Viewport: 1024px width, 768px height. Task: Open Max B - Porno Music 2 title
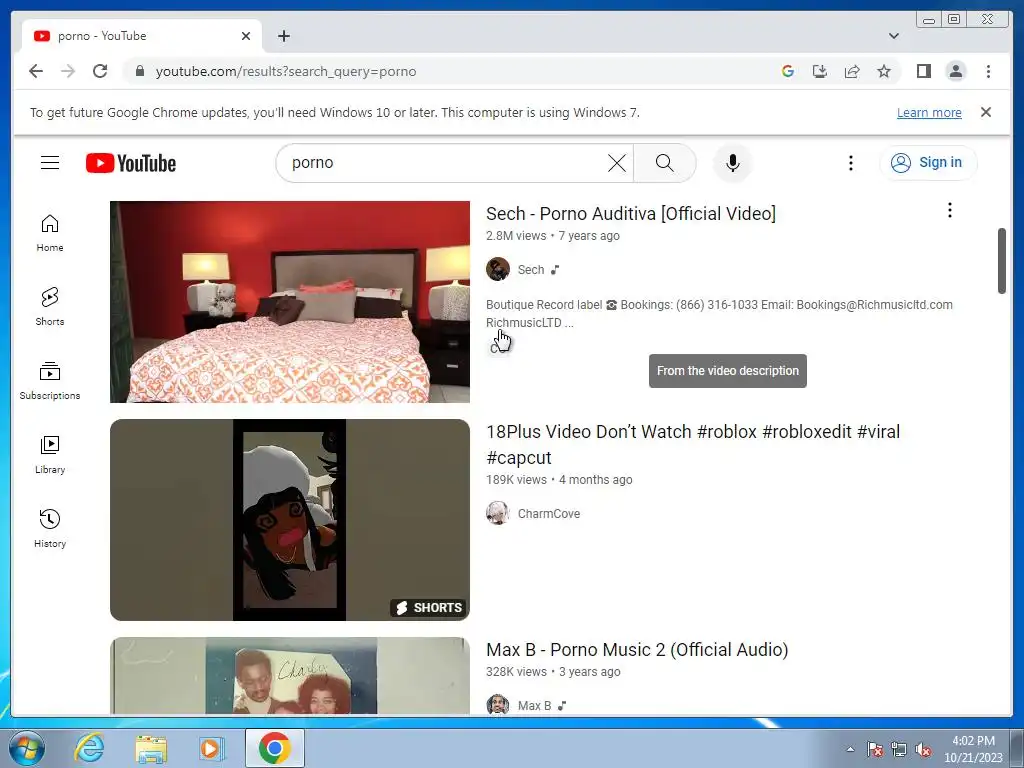637,650
